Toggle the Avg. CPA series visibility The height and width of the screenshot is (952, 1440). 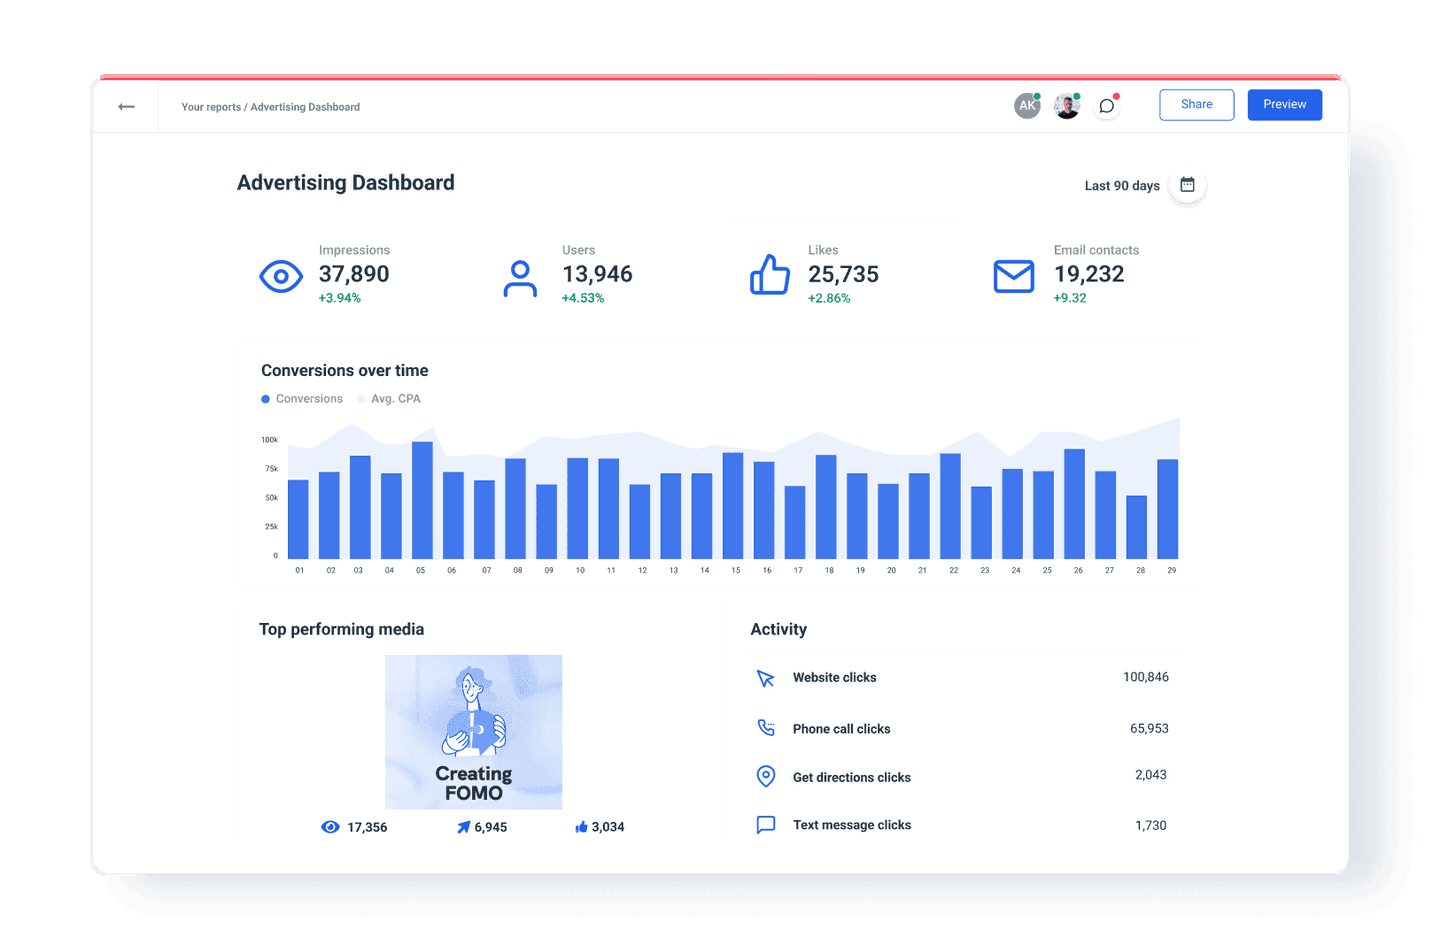click(x=389, y=398)
